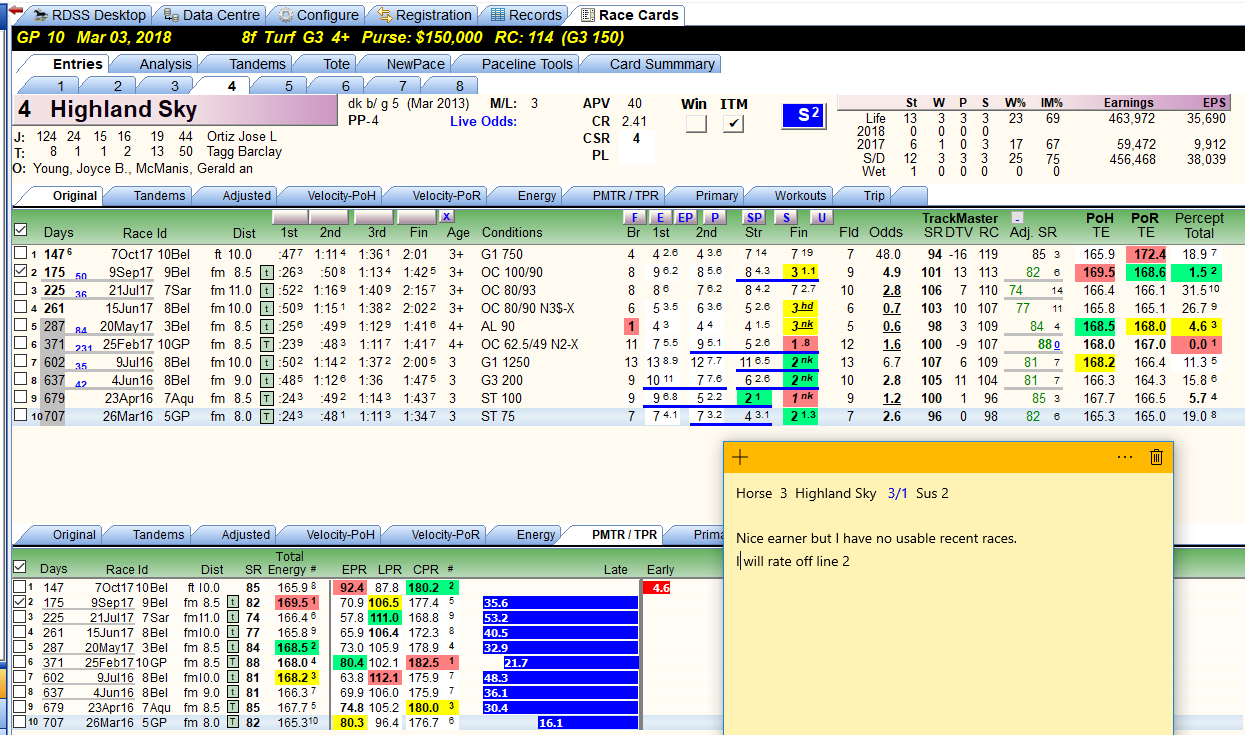
Task: Click the small X button above Age
Action: (x=446, y=217)
